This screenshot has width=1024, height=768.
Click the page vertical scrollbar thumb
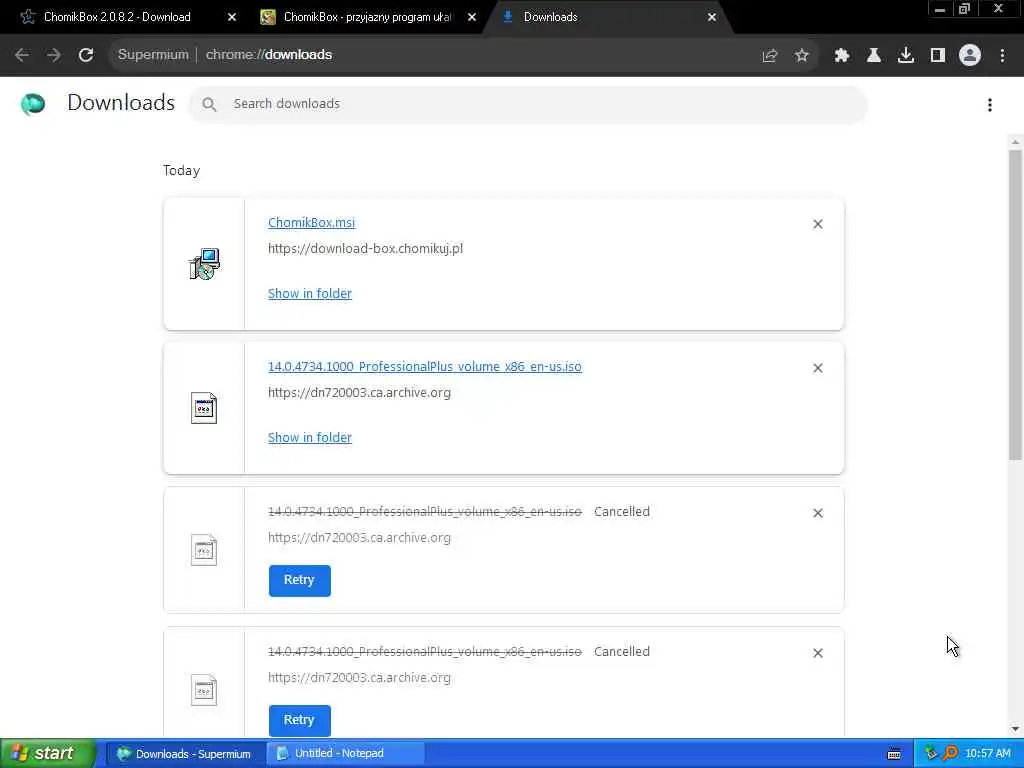point(1015,304)
